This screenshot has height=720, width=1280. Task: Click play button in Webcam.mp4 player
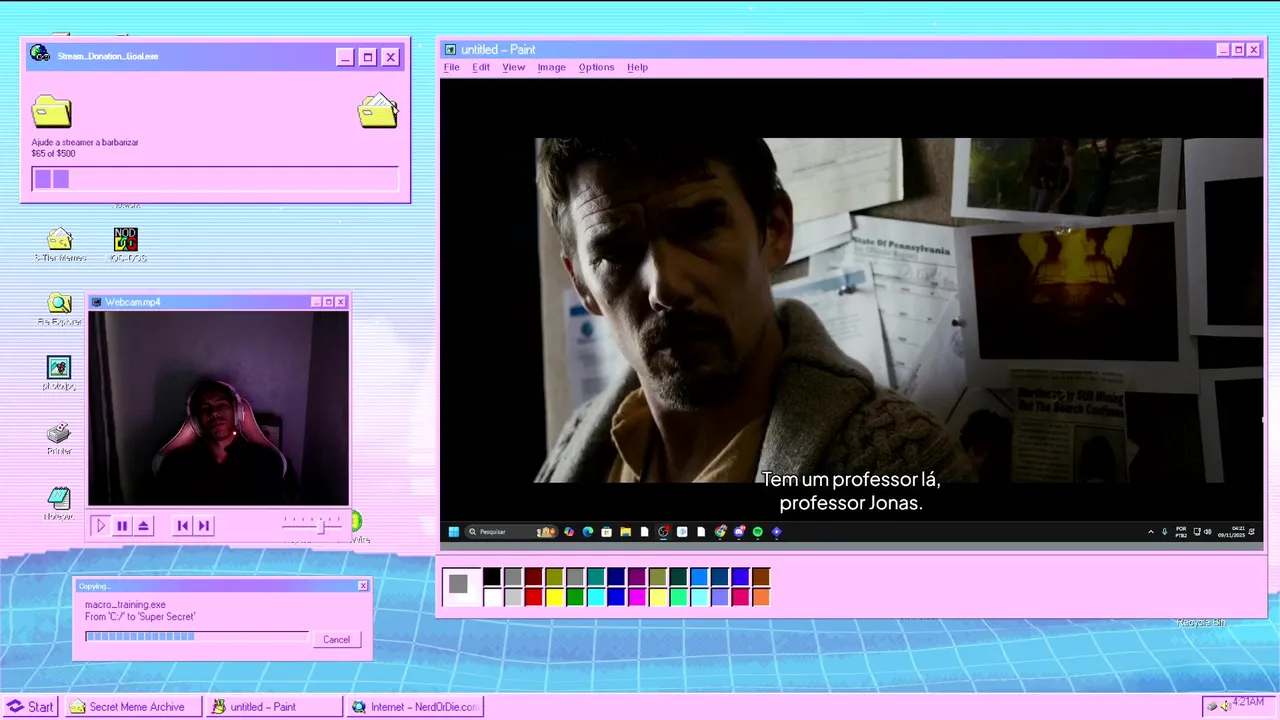tap(100, 525)
